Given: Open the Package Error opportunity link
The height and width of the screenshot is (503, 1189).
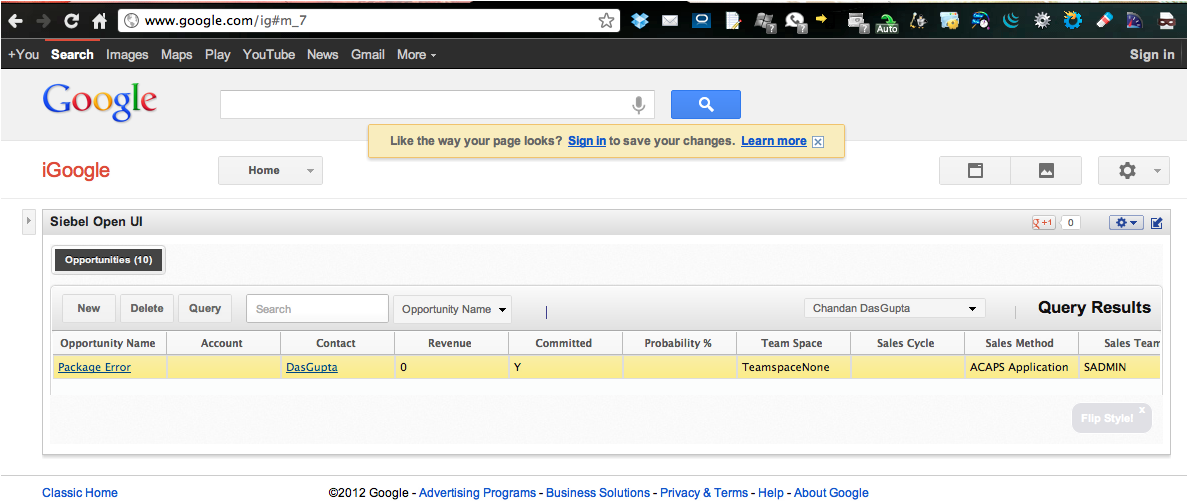Looking at the screenshot, I should pos(95,367).
